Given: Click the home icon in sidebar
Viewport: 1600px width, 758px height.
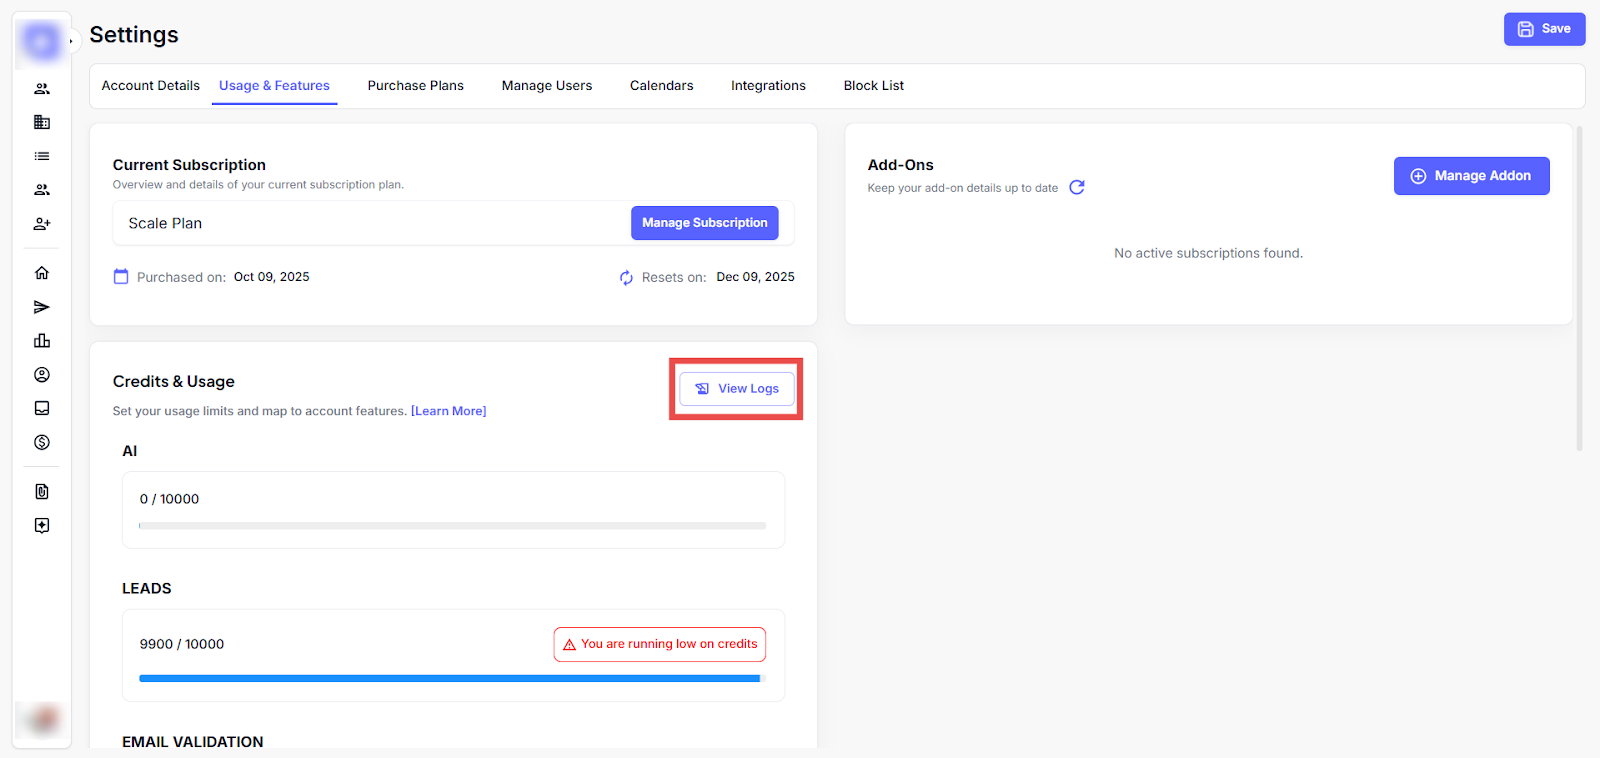Looking at the screenshot, I should click(x=42, y=273).
